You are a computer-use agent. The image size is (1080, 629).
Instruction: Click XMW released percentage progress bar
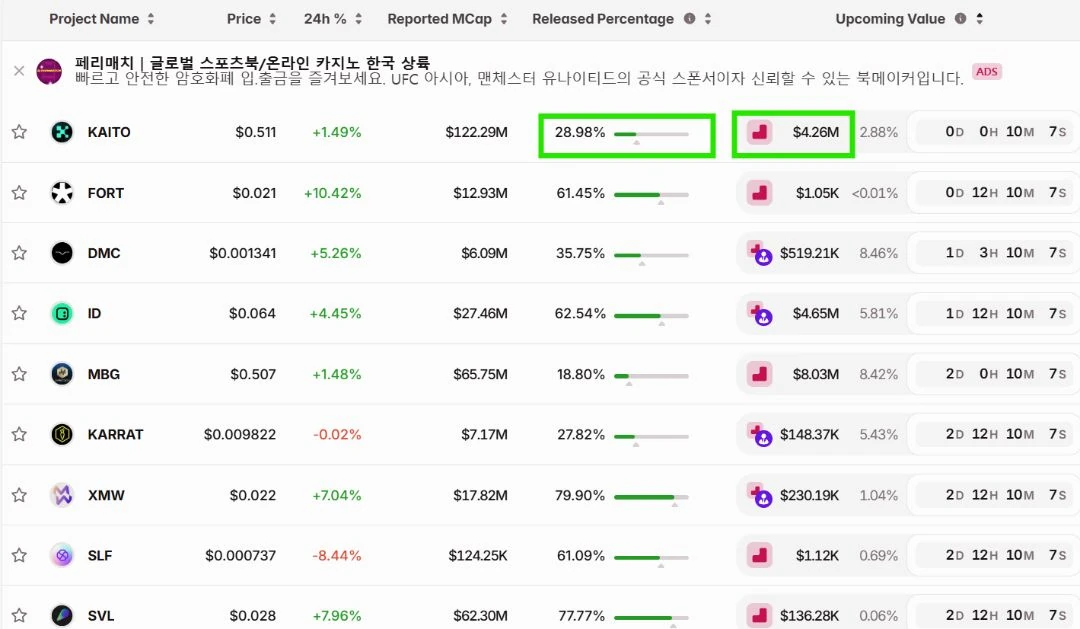pyautogui.click(x=651, y=497)
